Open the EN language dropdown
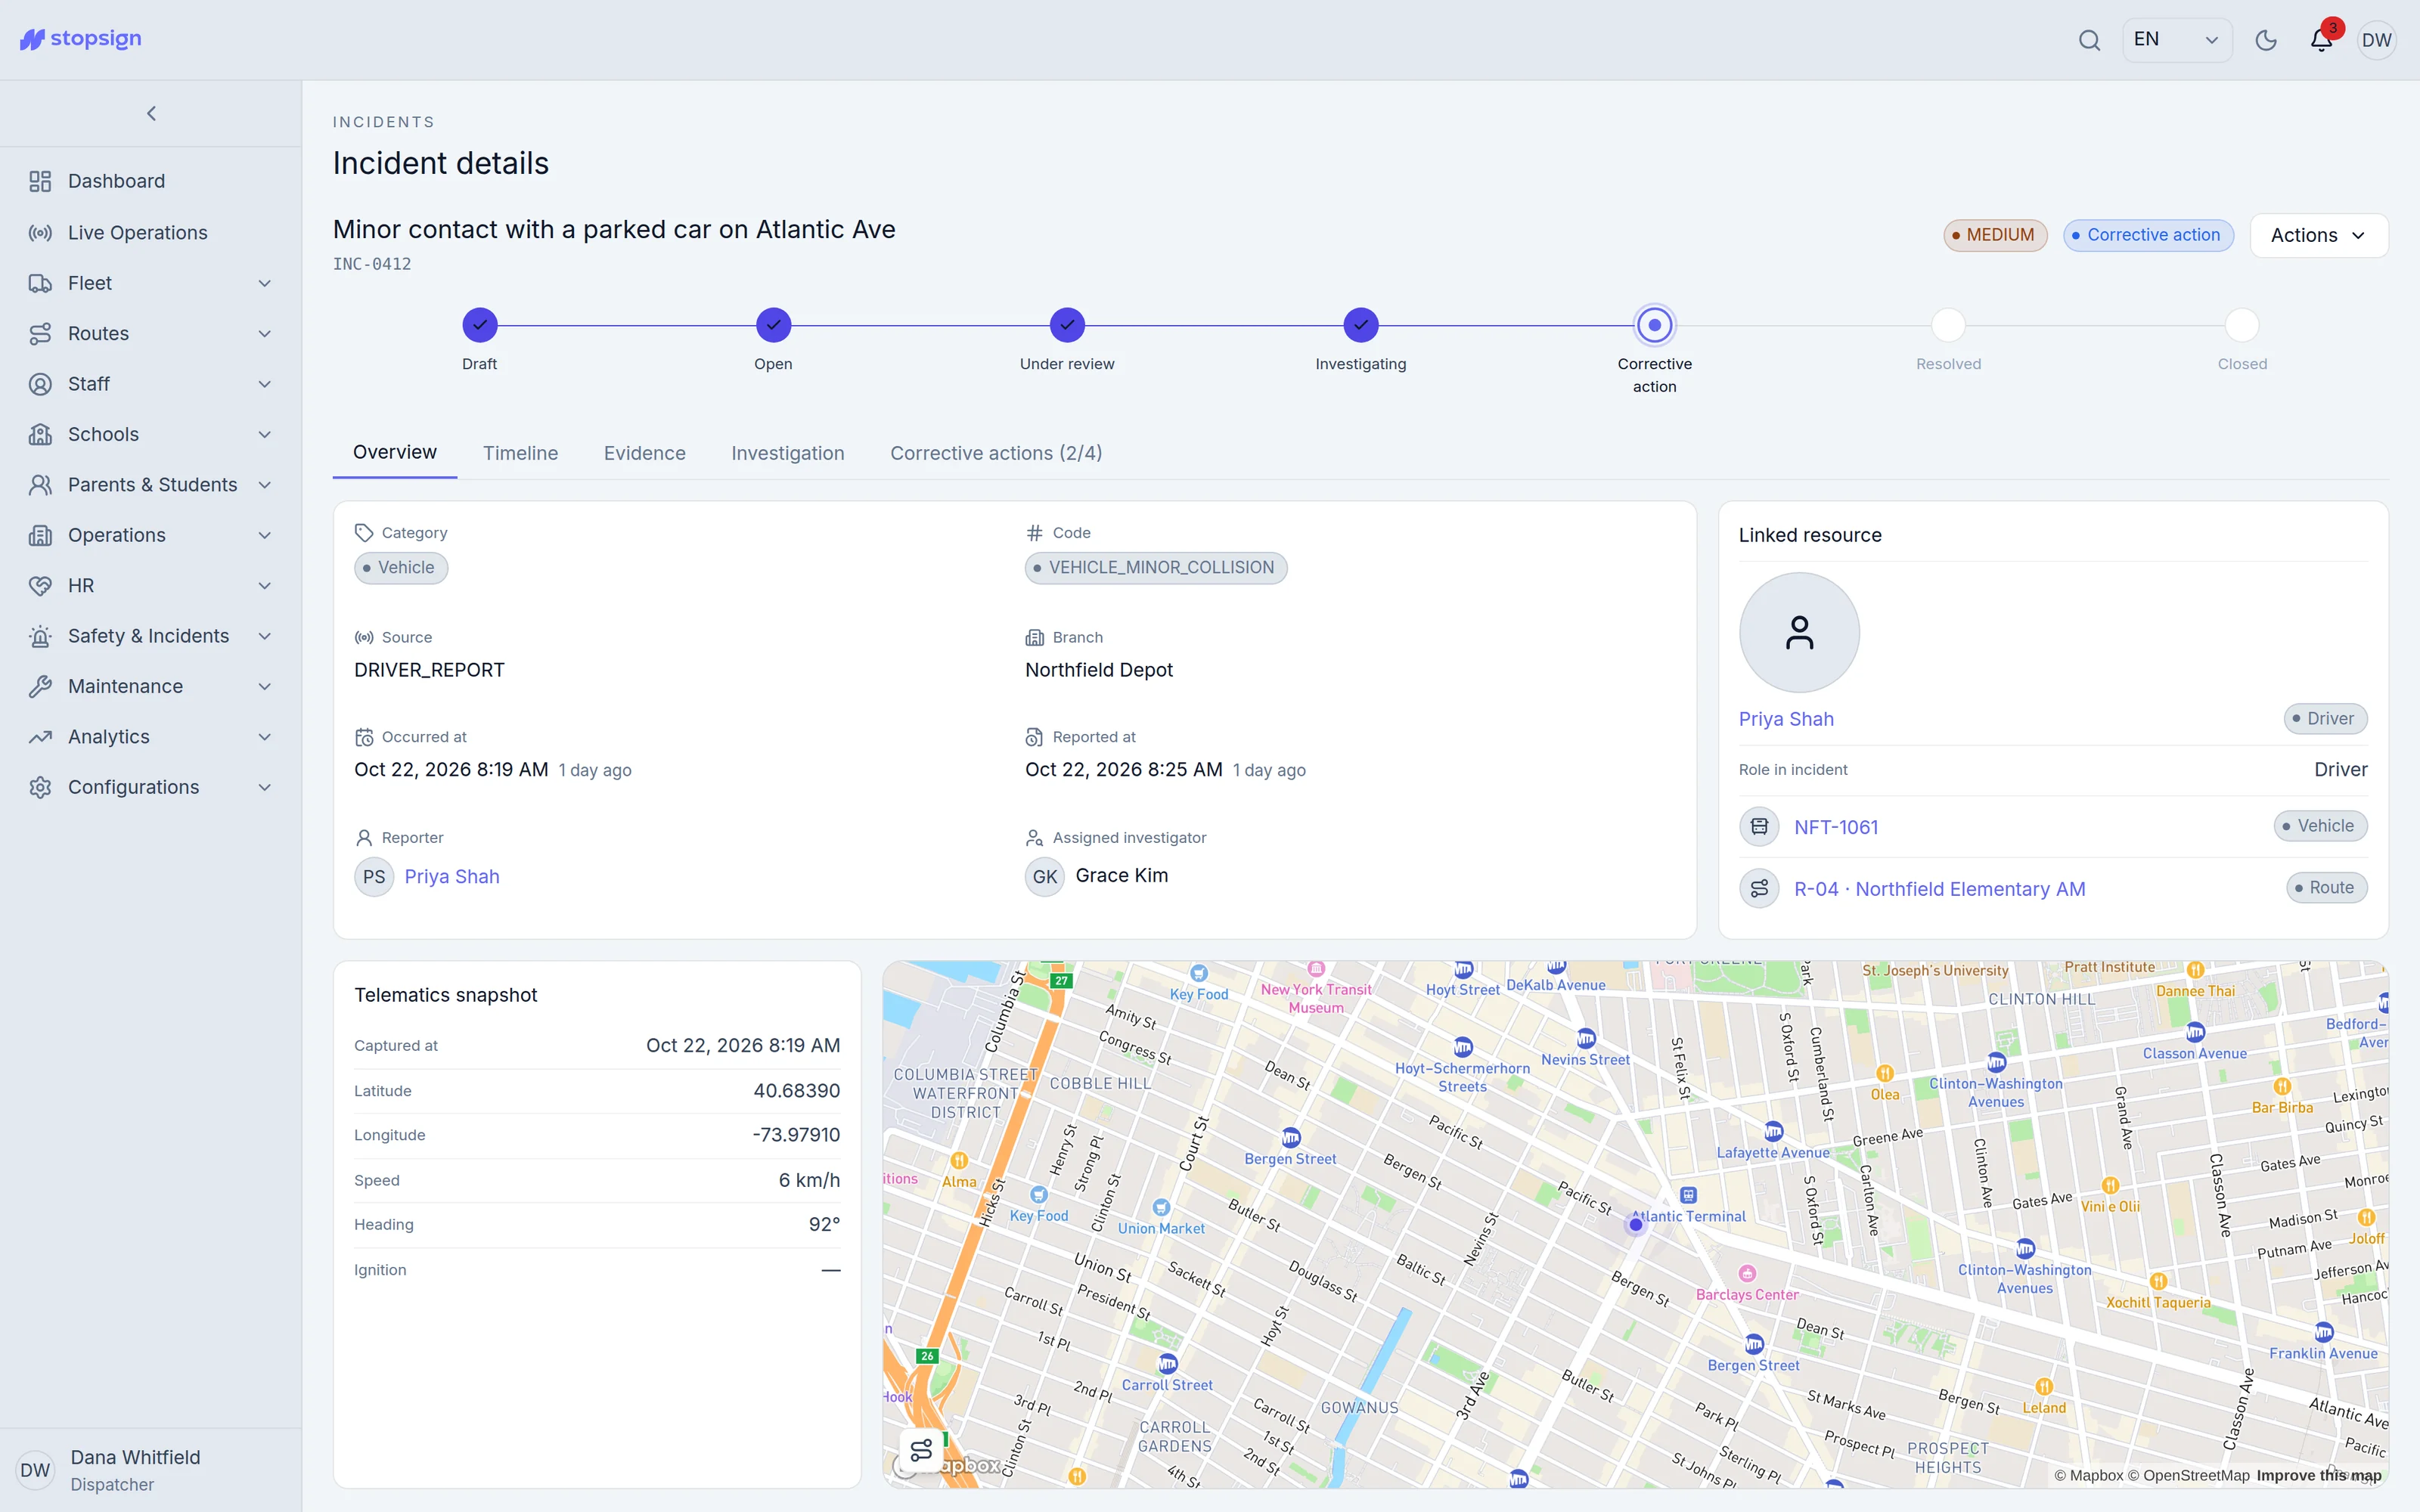The width and height of the screenshot is (2420, 1512). pos(2177,40)
